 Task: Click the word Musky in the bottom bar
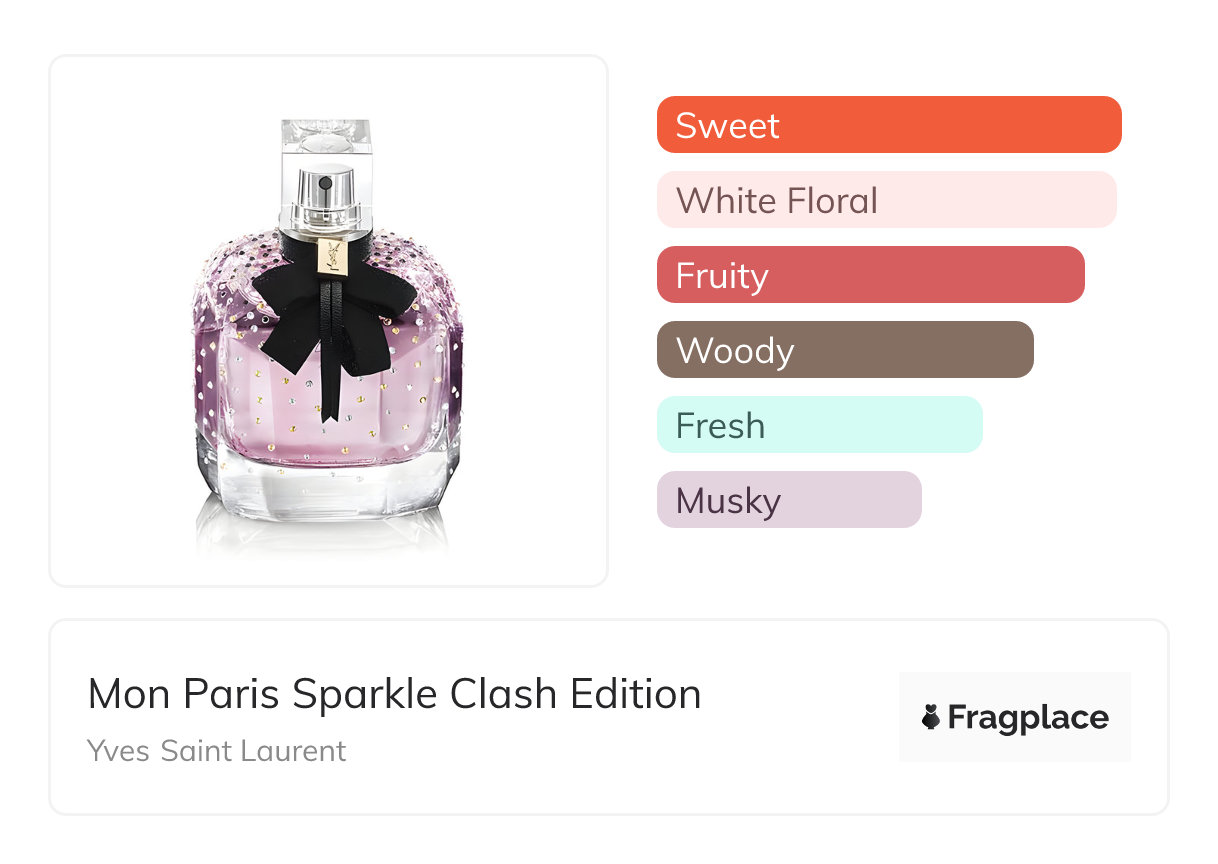pyautogui.click(x=728, y=501)
